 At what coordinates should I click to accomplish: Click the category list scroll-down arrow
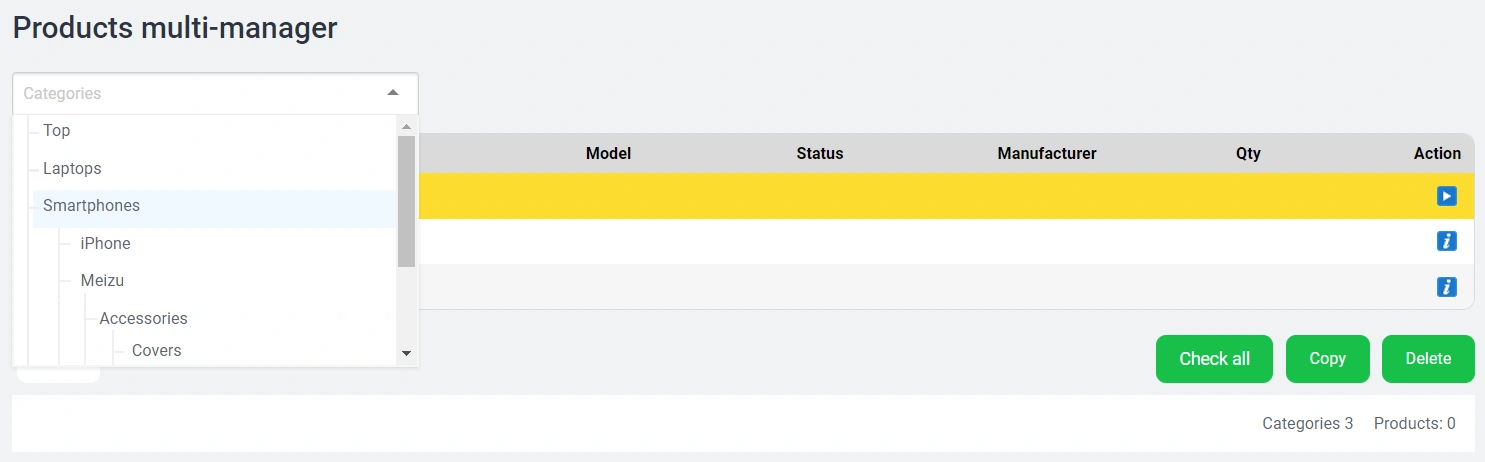coord(406,353)
